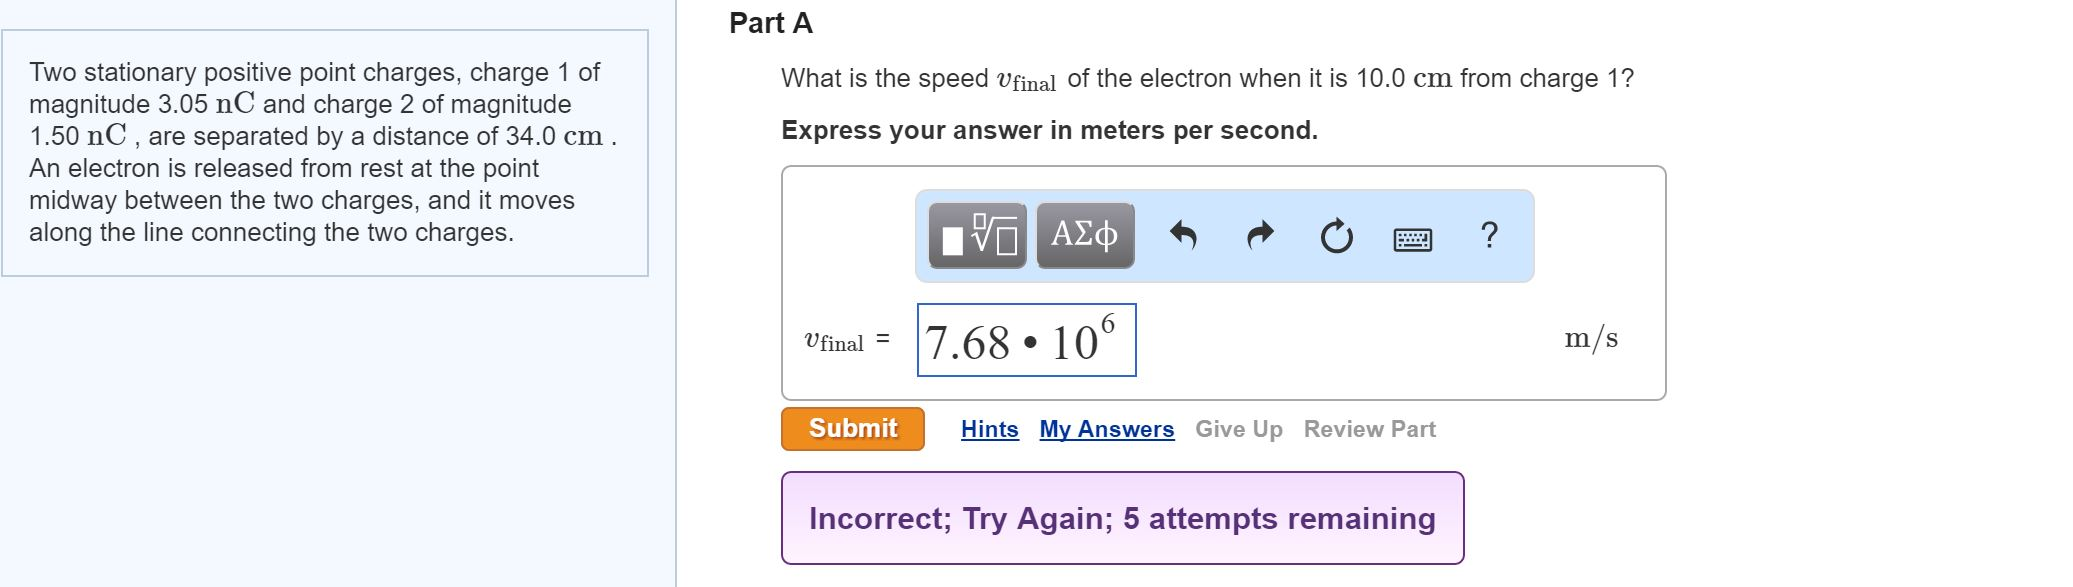
Task: Review Part A
Action: click(x=1369, y=429)
